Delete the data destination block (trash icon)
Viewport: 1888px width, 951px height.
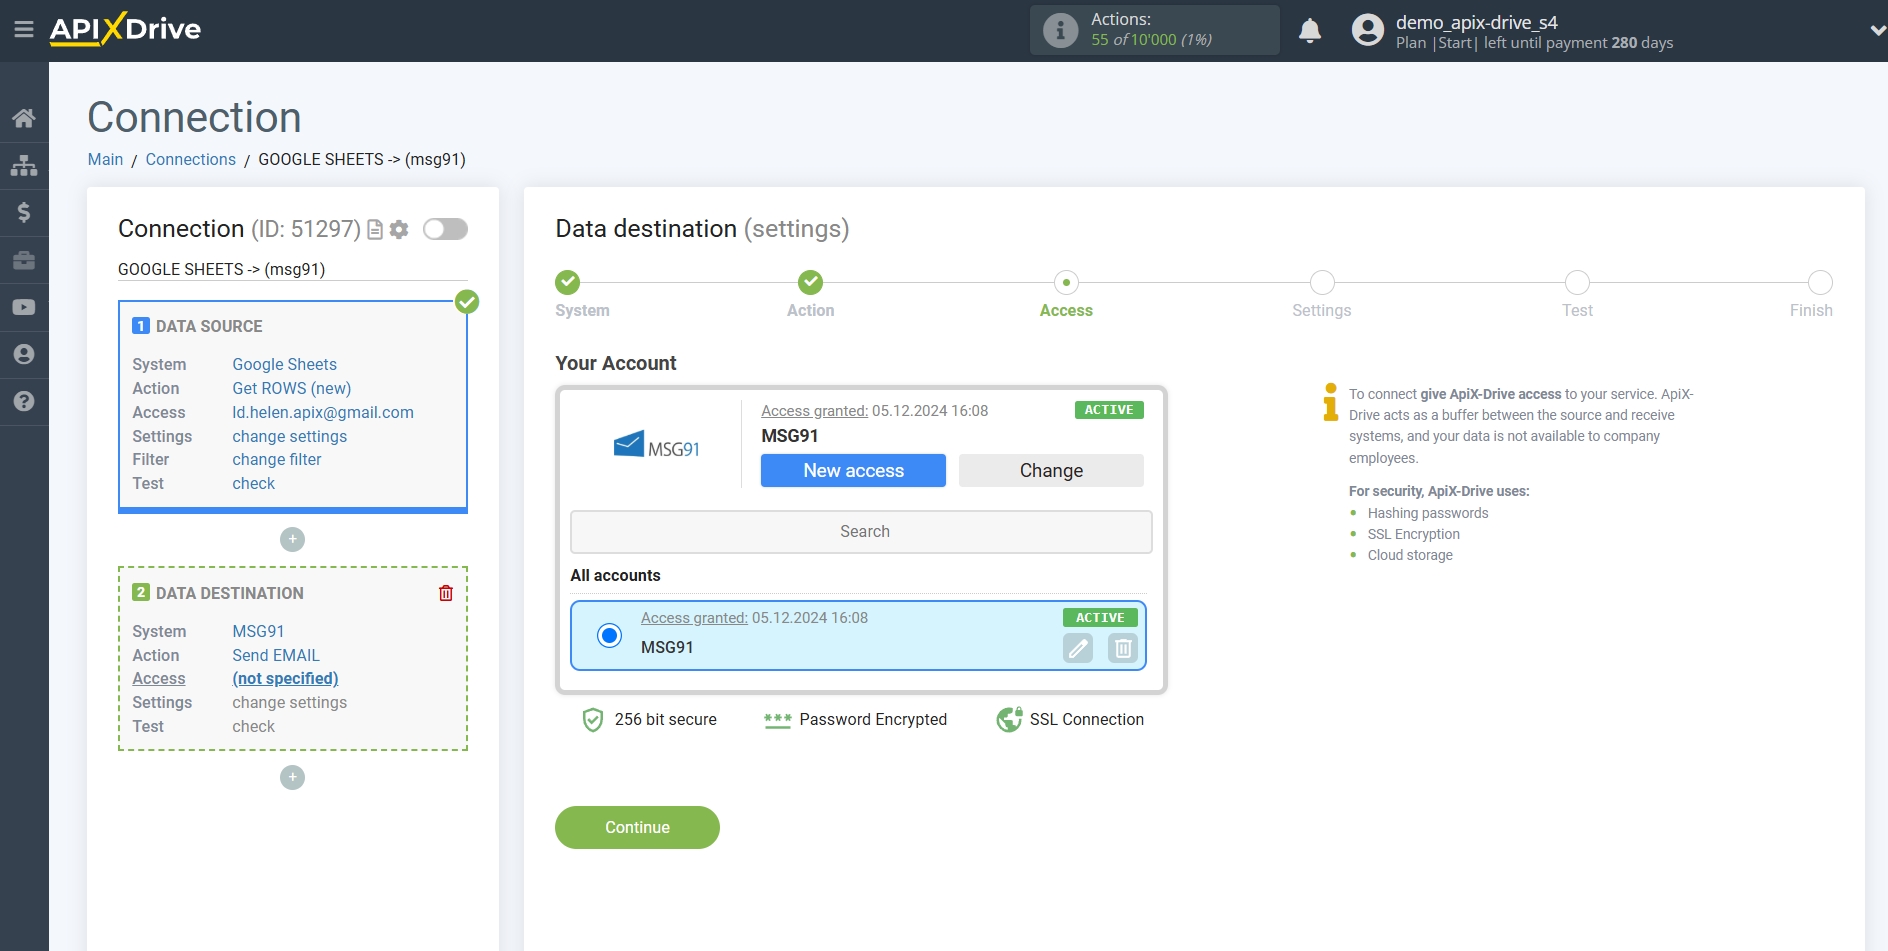tap(446, 593)
